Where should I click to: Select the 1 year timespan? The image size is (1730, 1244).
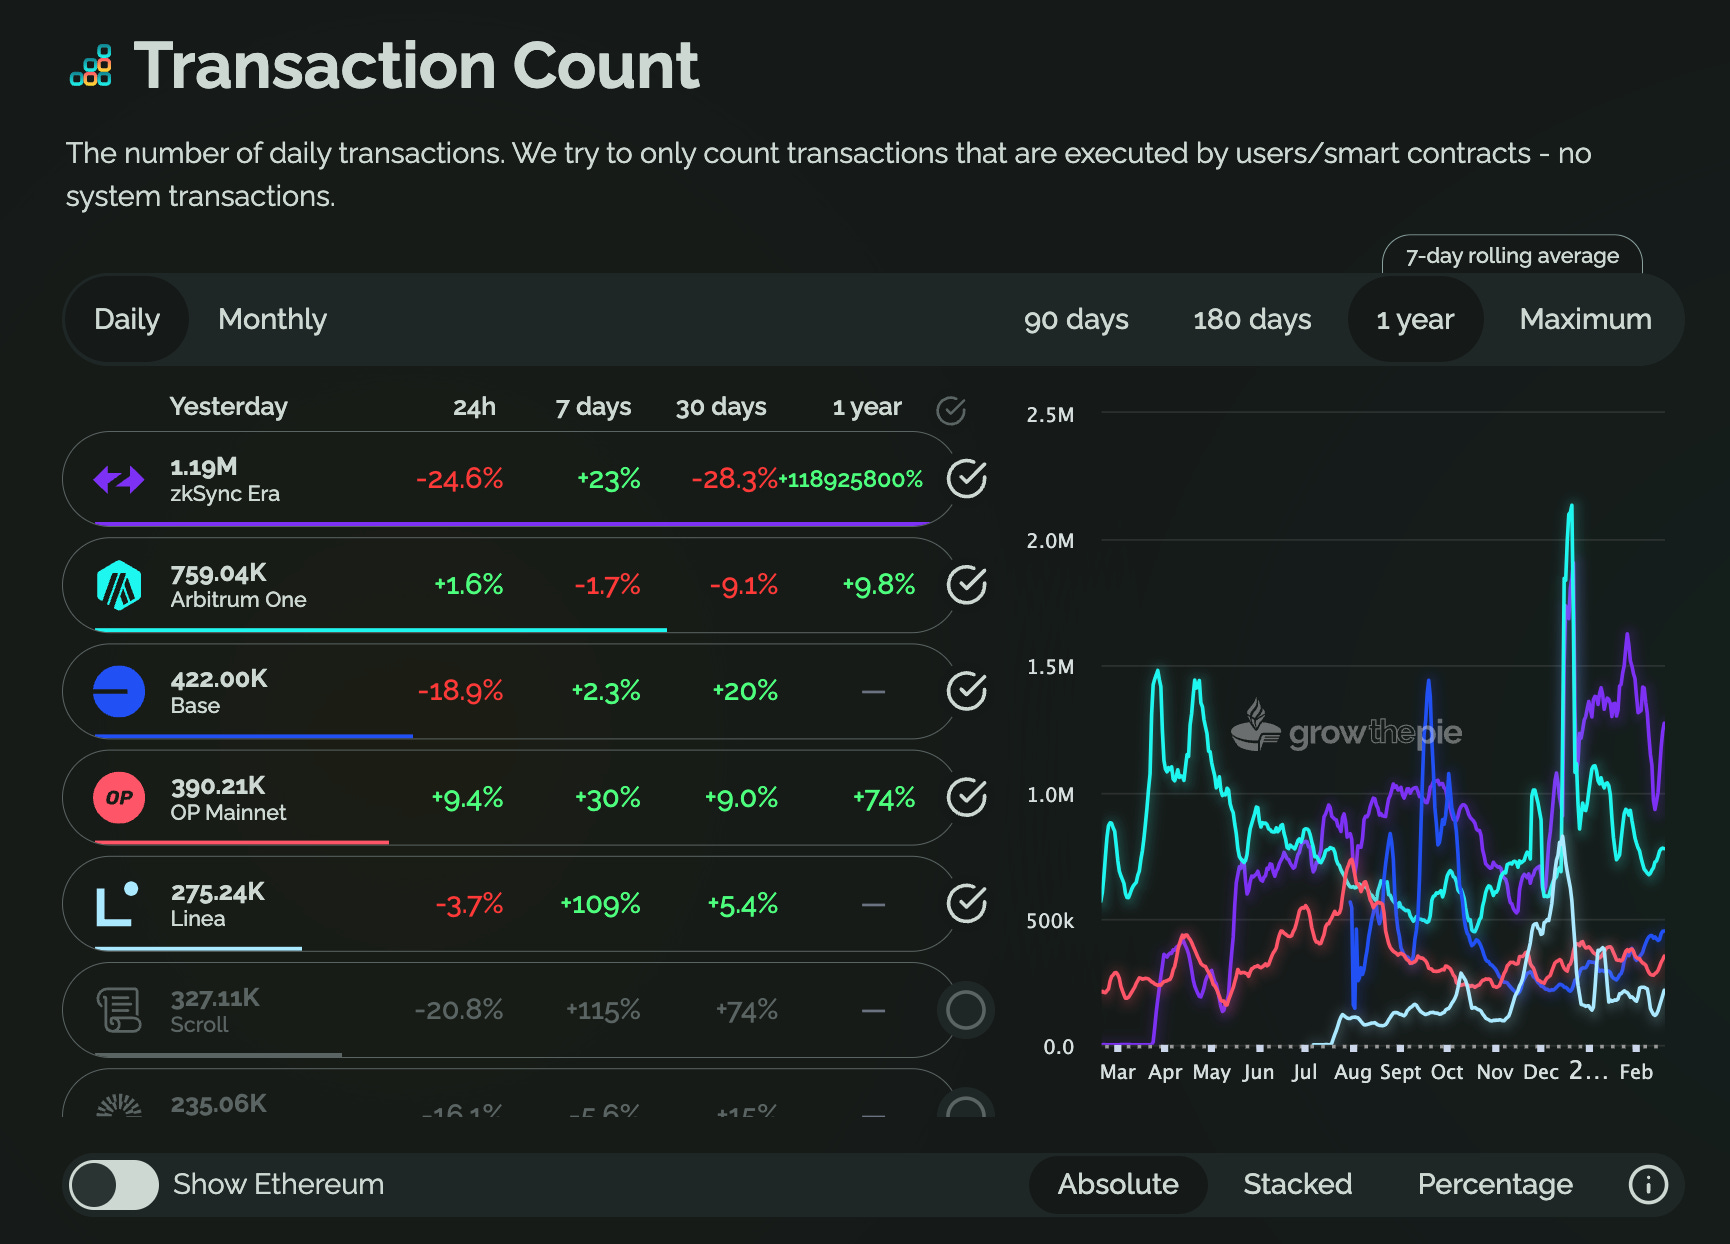pos(1415,319)
